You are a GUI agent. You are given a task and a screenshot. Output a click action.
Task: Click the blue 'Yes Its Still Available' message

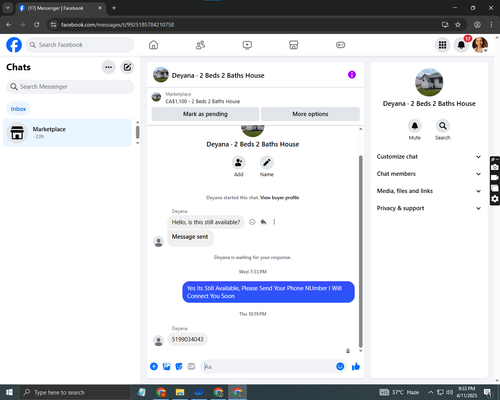click(x=268, y=292)
